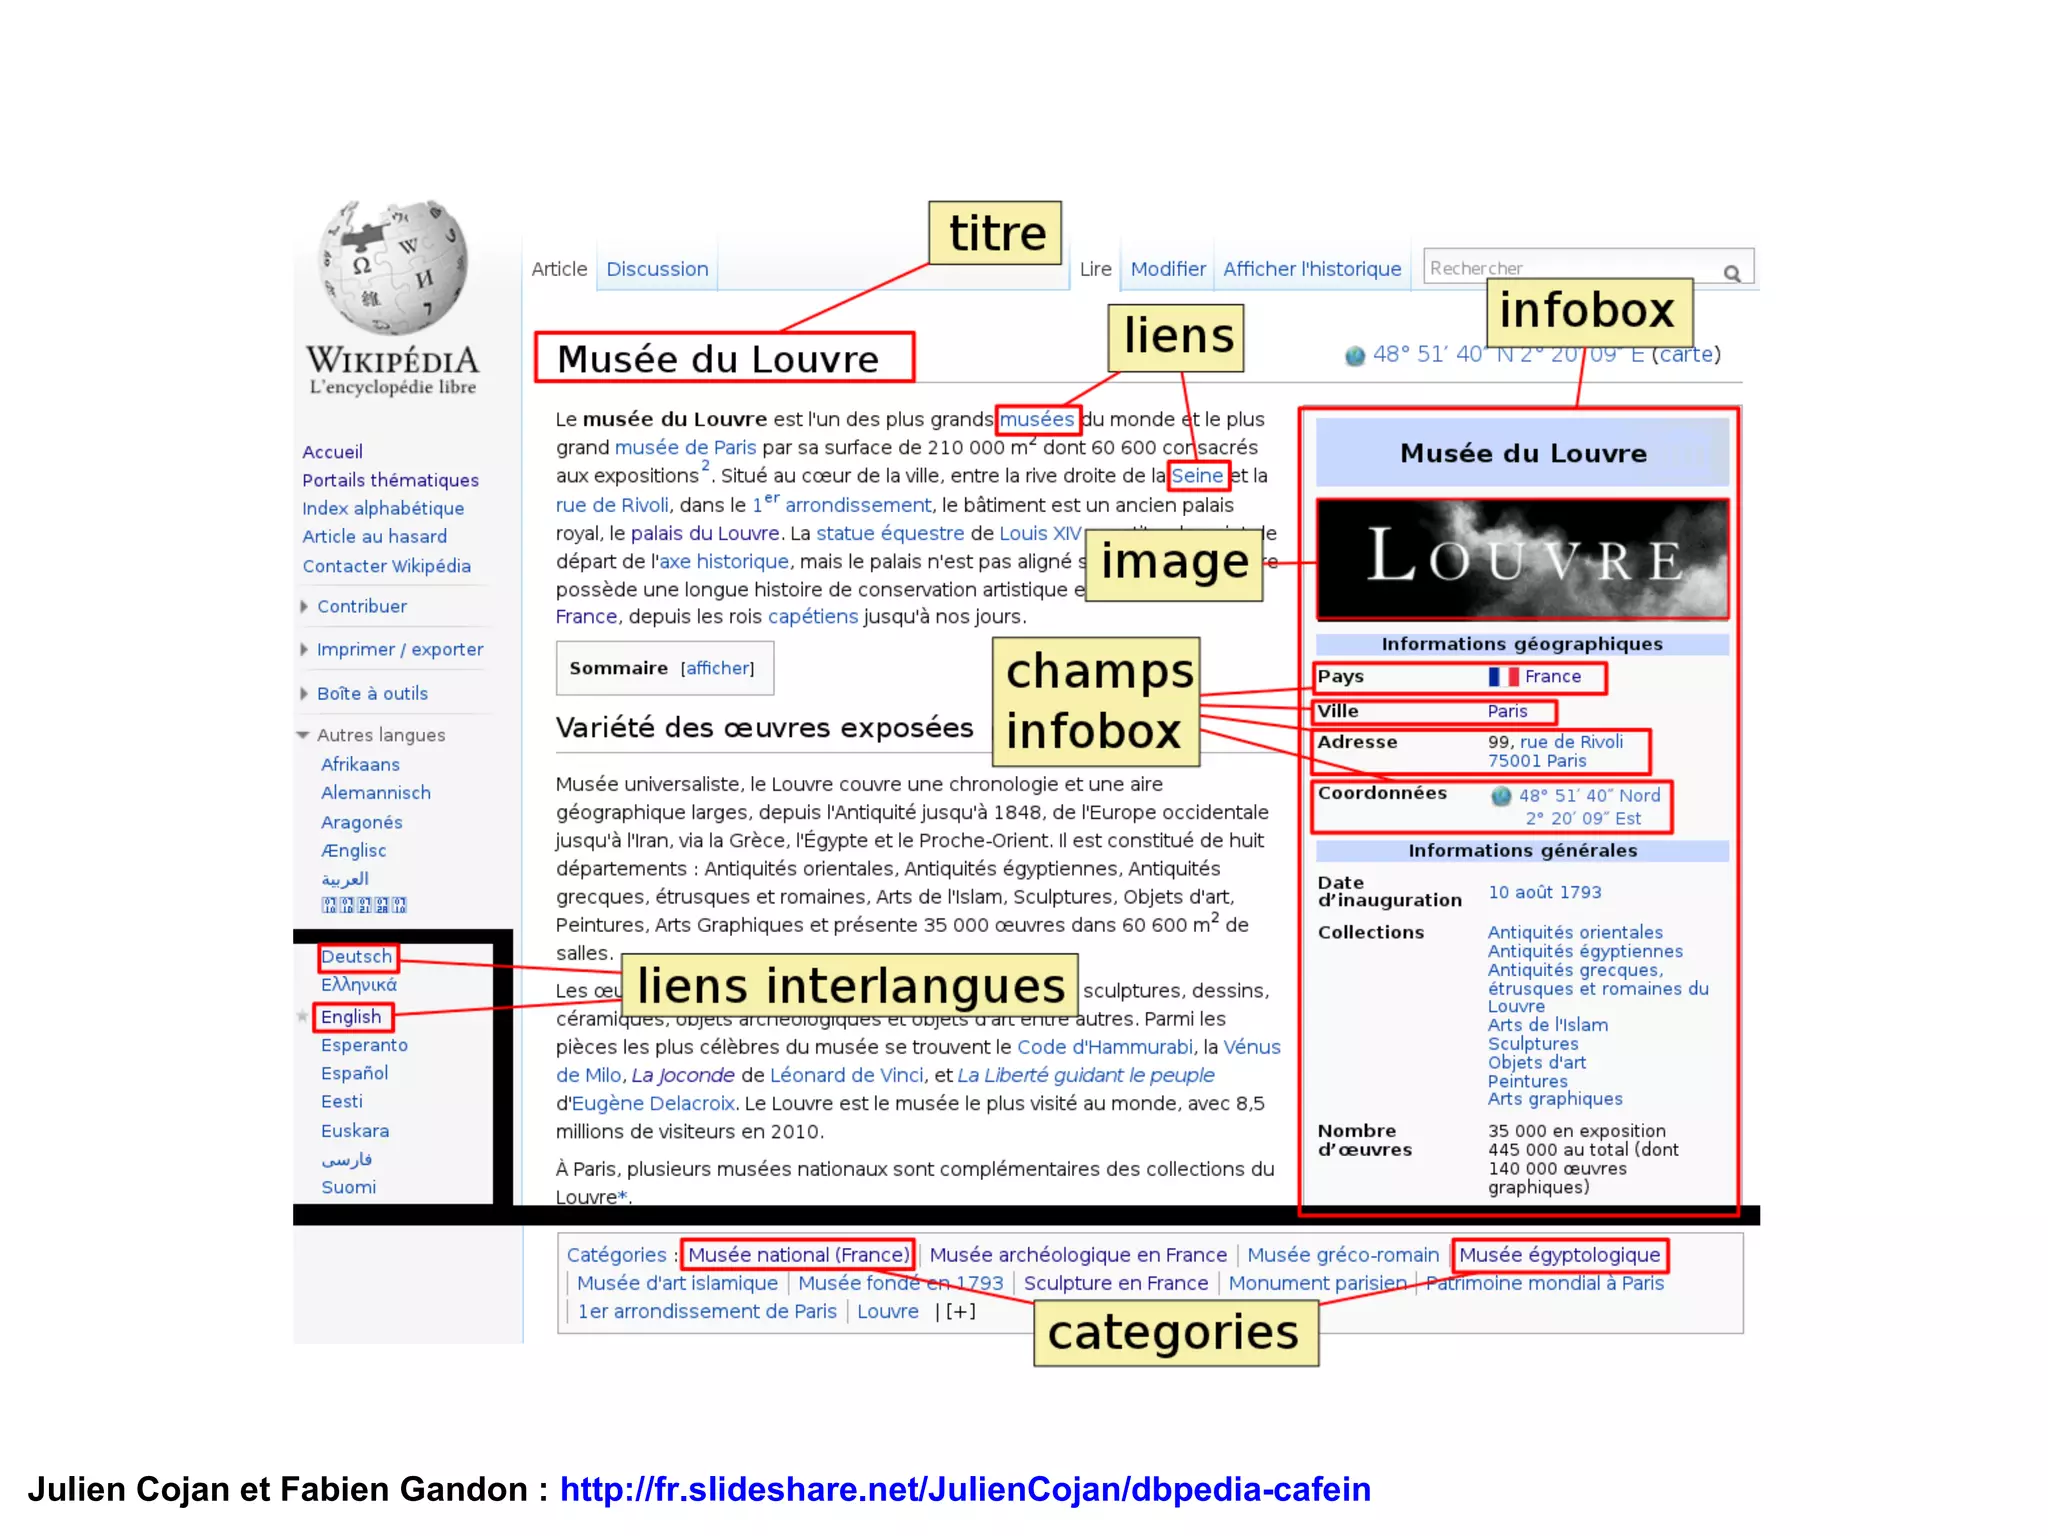The height and width of the screenshot is (1536, 2048).
Task: Open Index alphabétique link
Action: coord(383,508)
